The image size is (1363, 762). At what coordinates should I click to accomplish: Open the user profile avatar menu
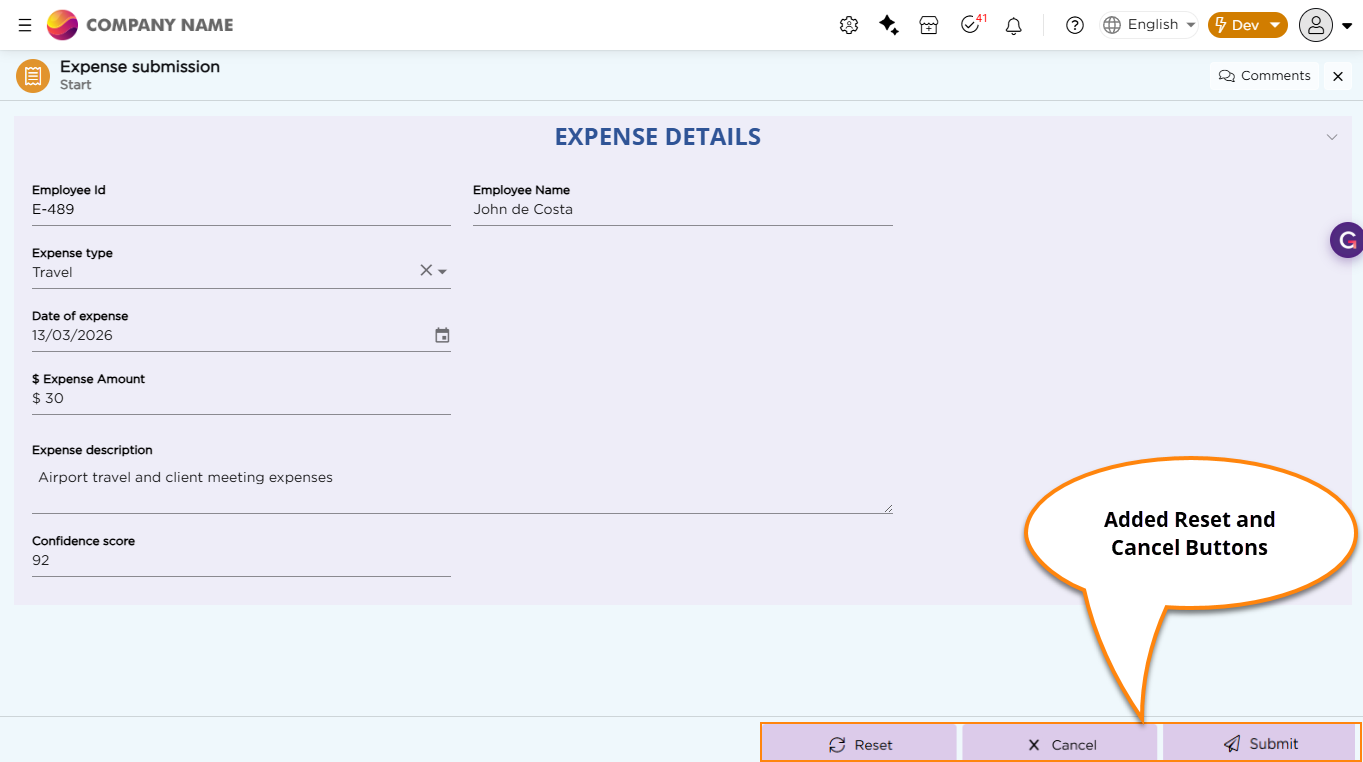click(1325, 25)
